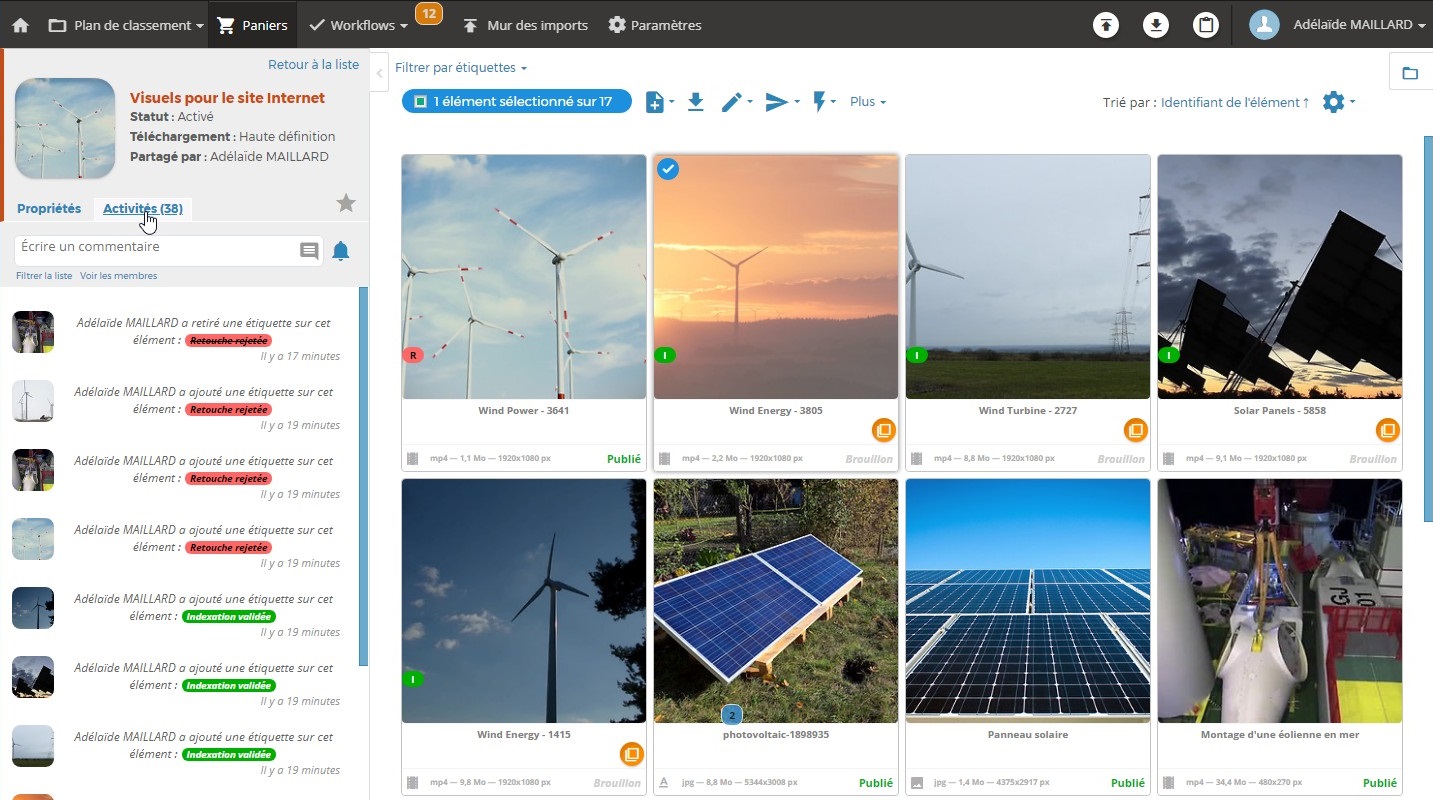Collapse the left side panel arrow
1433x800 pixels.
[x=380, y=73]
